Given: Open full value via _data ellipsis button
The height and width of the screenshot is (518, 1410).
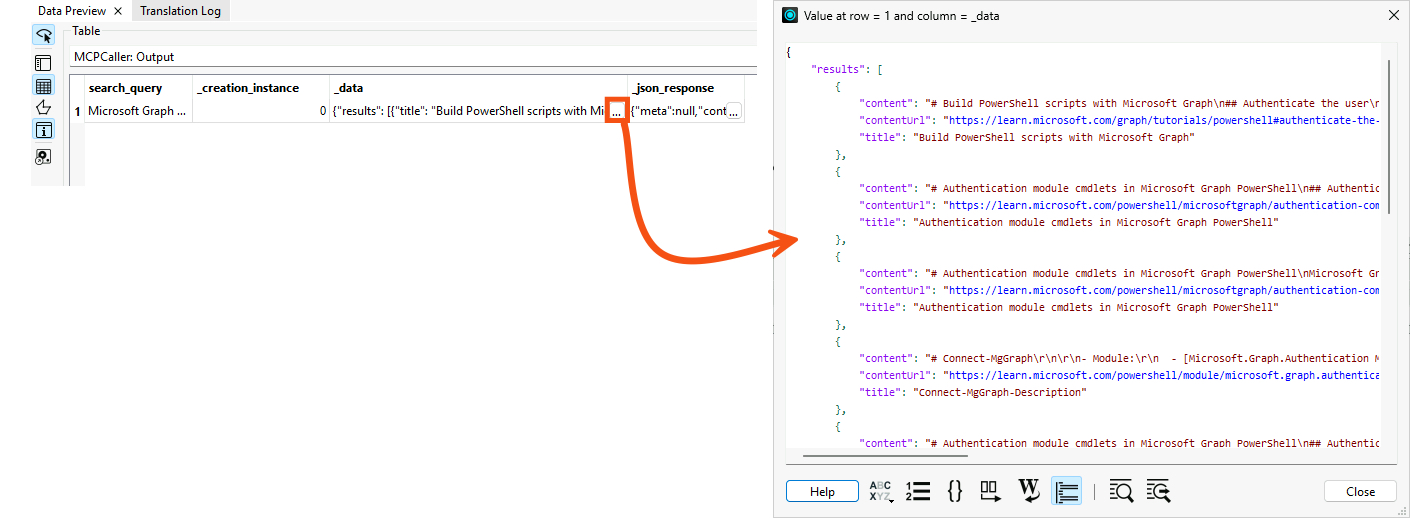Looking at the screenshot, I should [617, 112].
